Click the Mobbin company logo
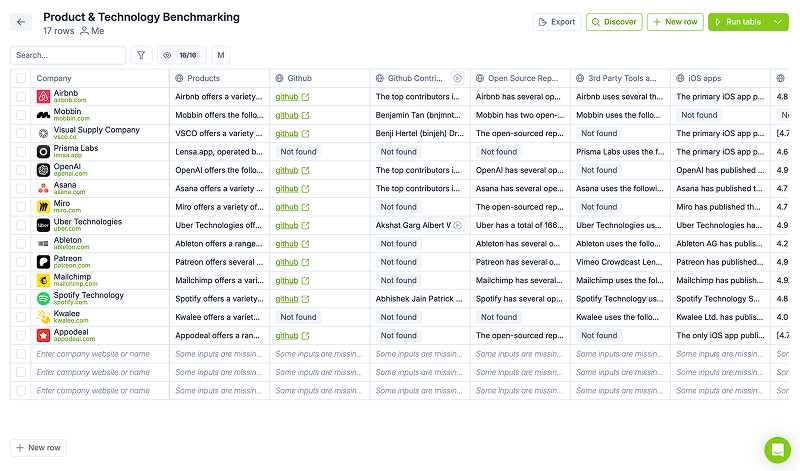The height and width of the screenshot is (471, 800). 43,115
